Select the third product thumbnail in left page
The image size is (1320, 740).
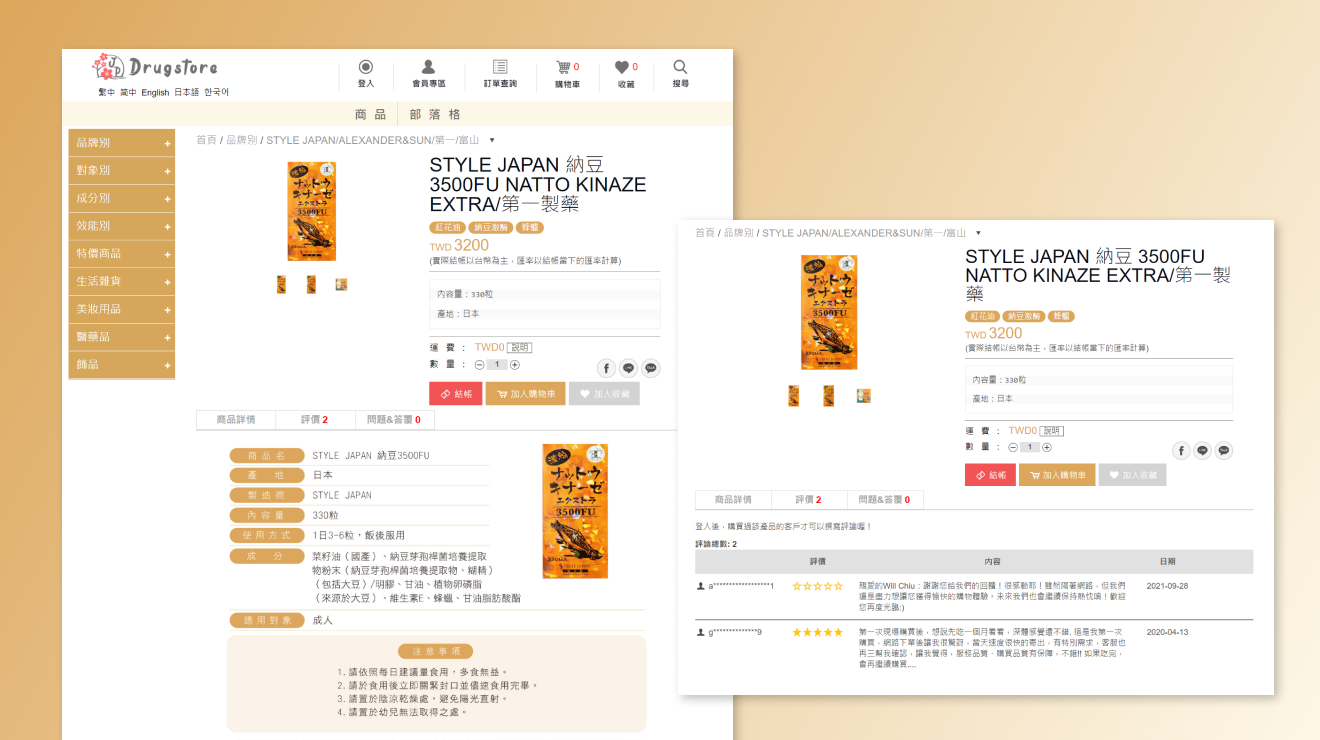(341, 285)
